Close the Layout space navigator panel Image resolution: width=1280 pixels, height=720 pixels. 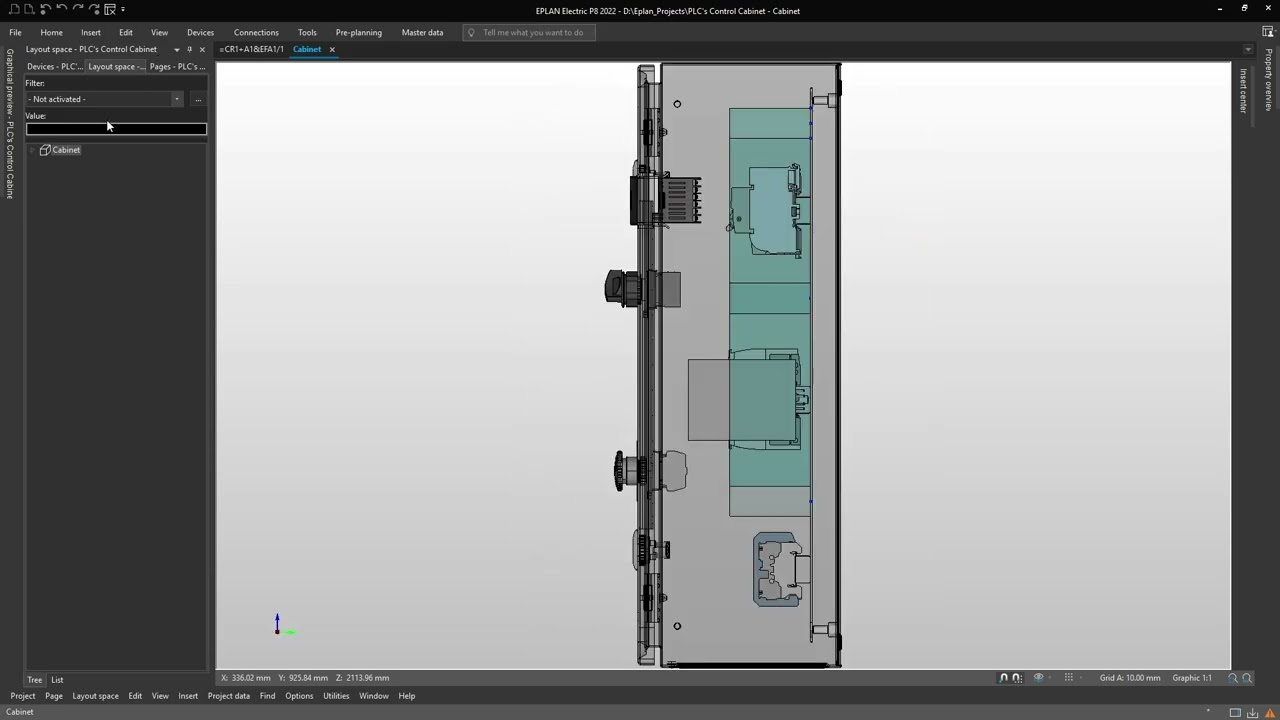point(202,49)
